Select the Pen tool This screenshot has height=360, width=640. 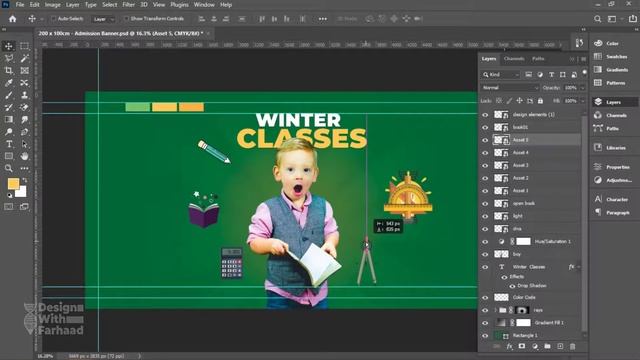tap(24, 132)
